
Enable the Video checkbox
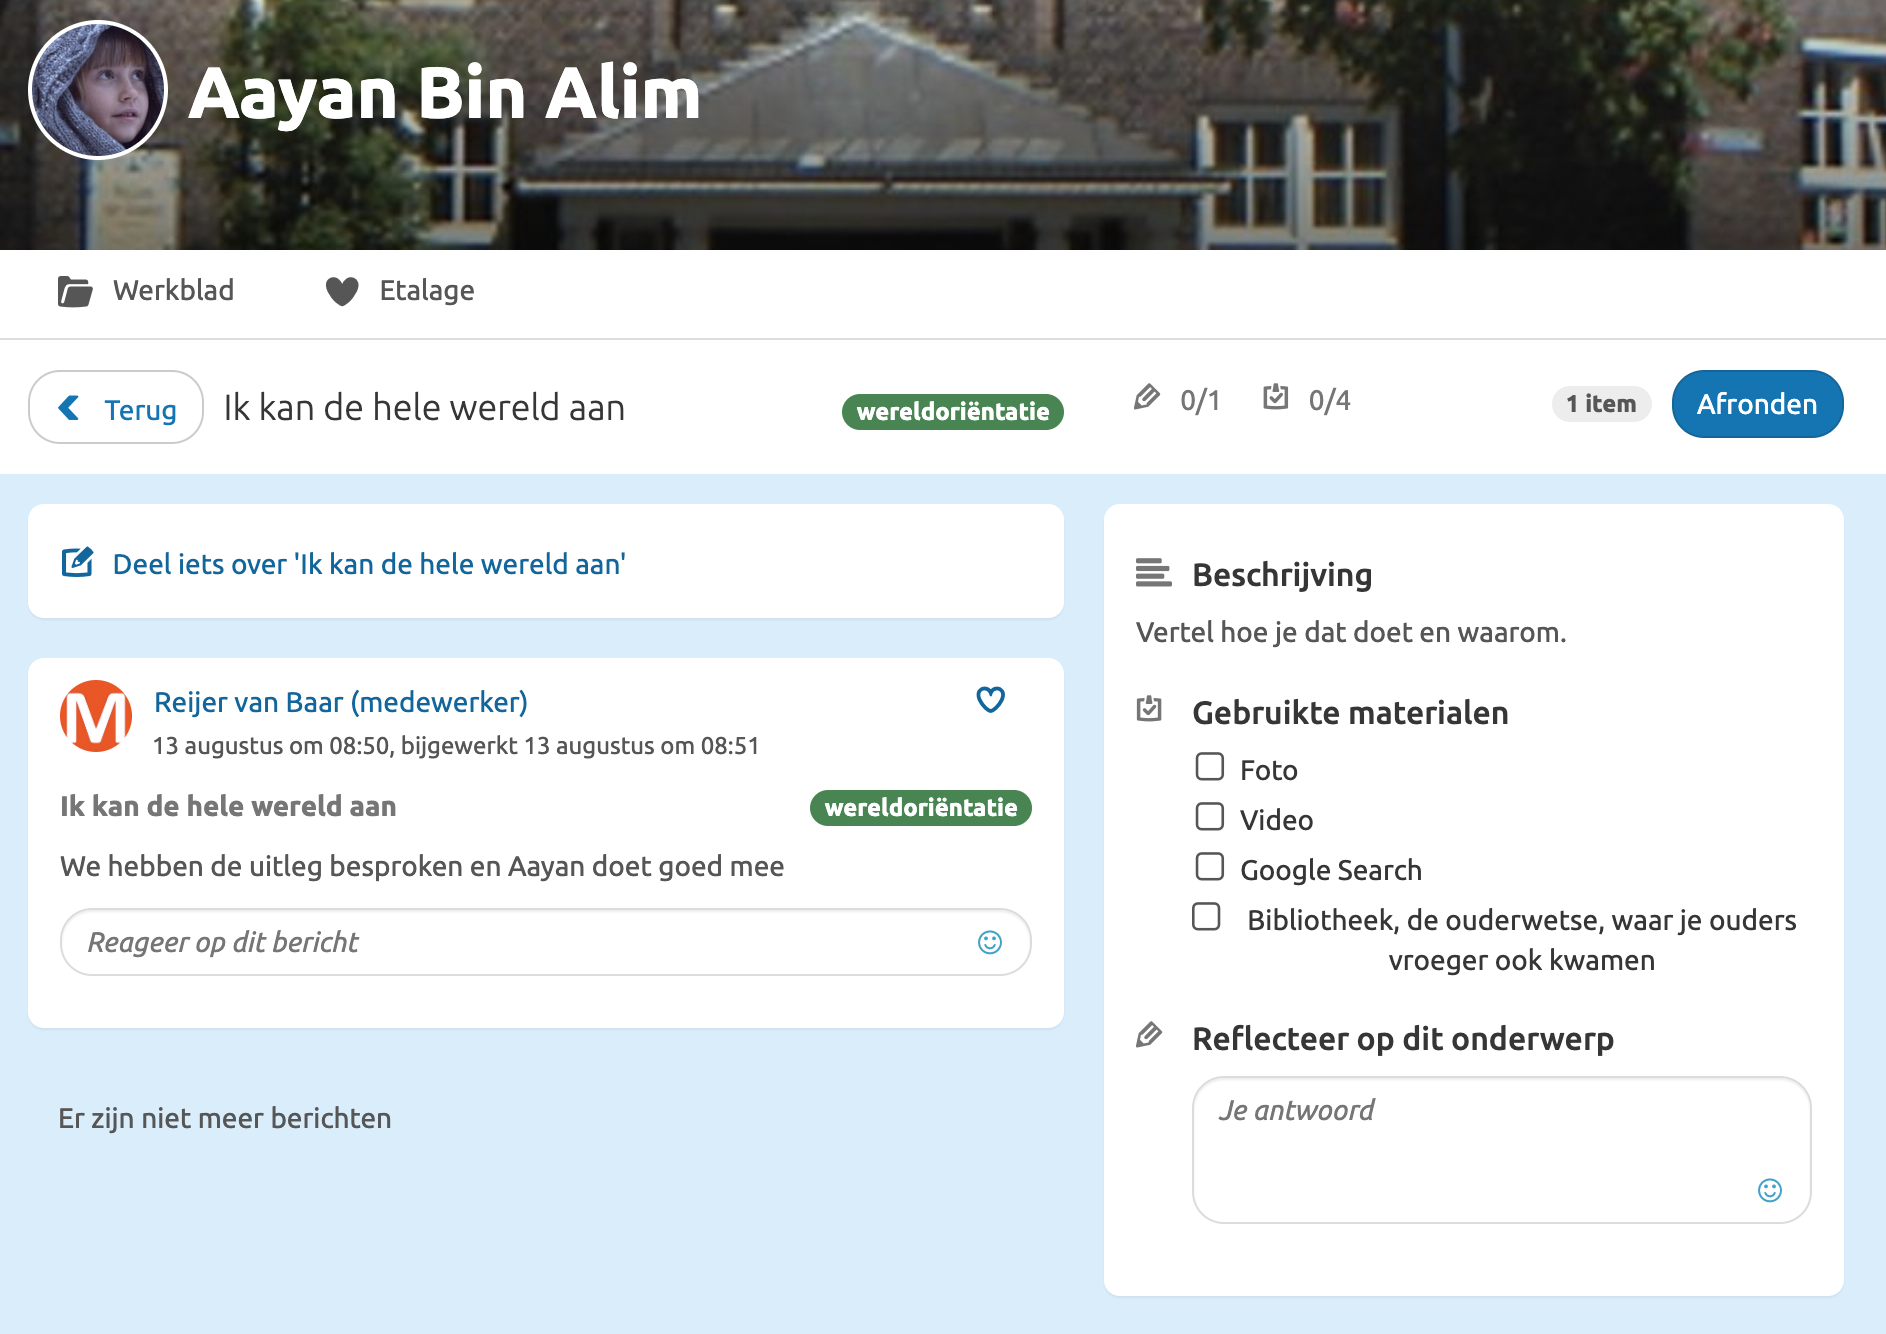(1210, 816)
